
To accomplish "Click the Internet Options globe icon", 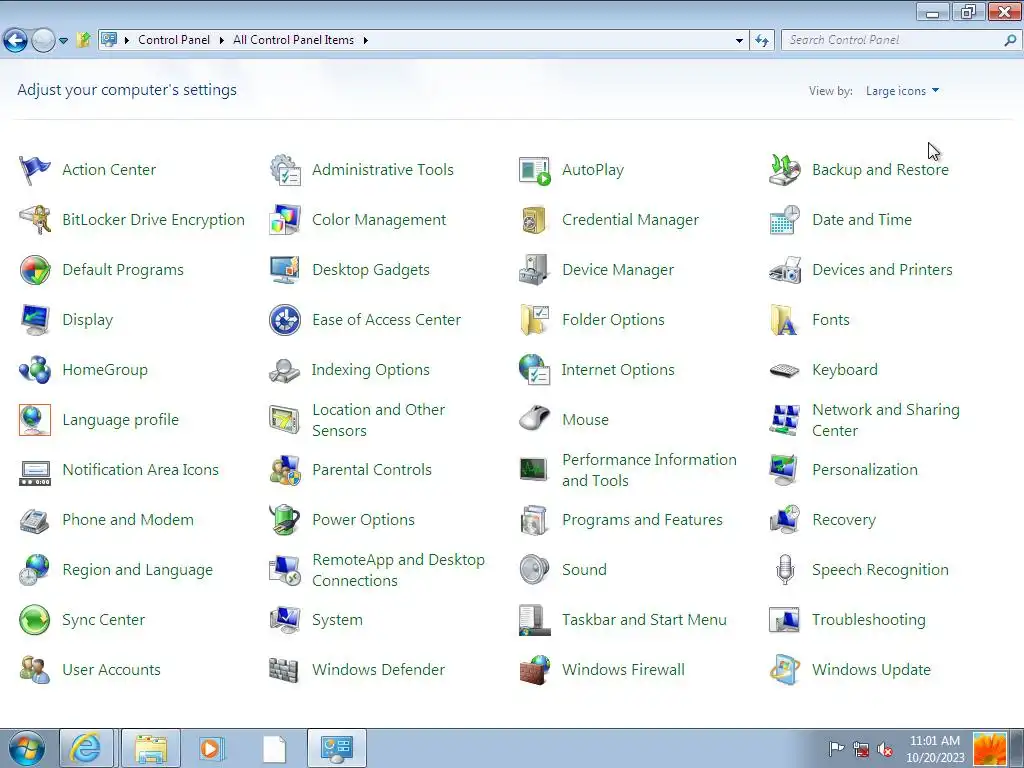I will pos(534,370).
